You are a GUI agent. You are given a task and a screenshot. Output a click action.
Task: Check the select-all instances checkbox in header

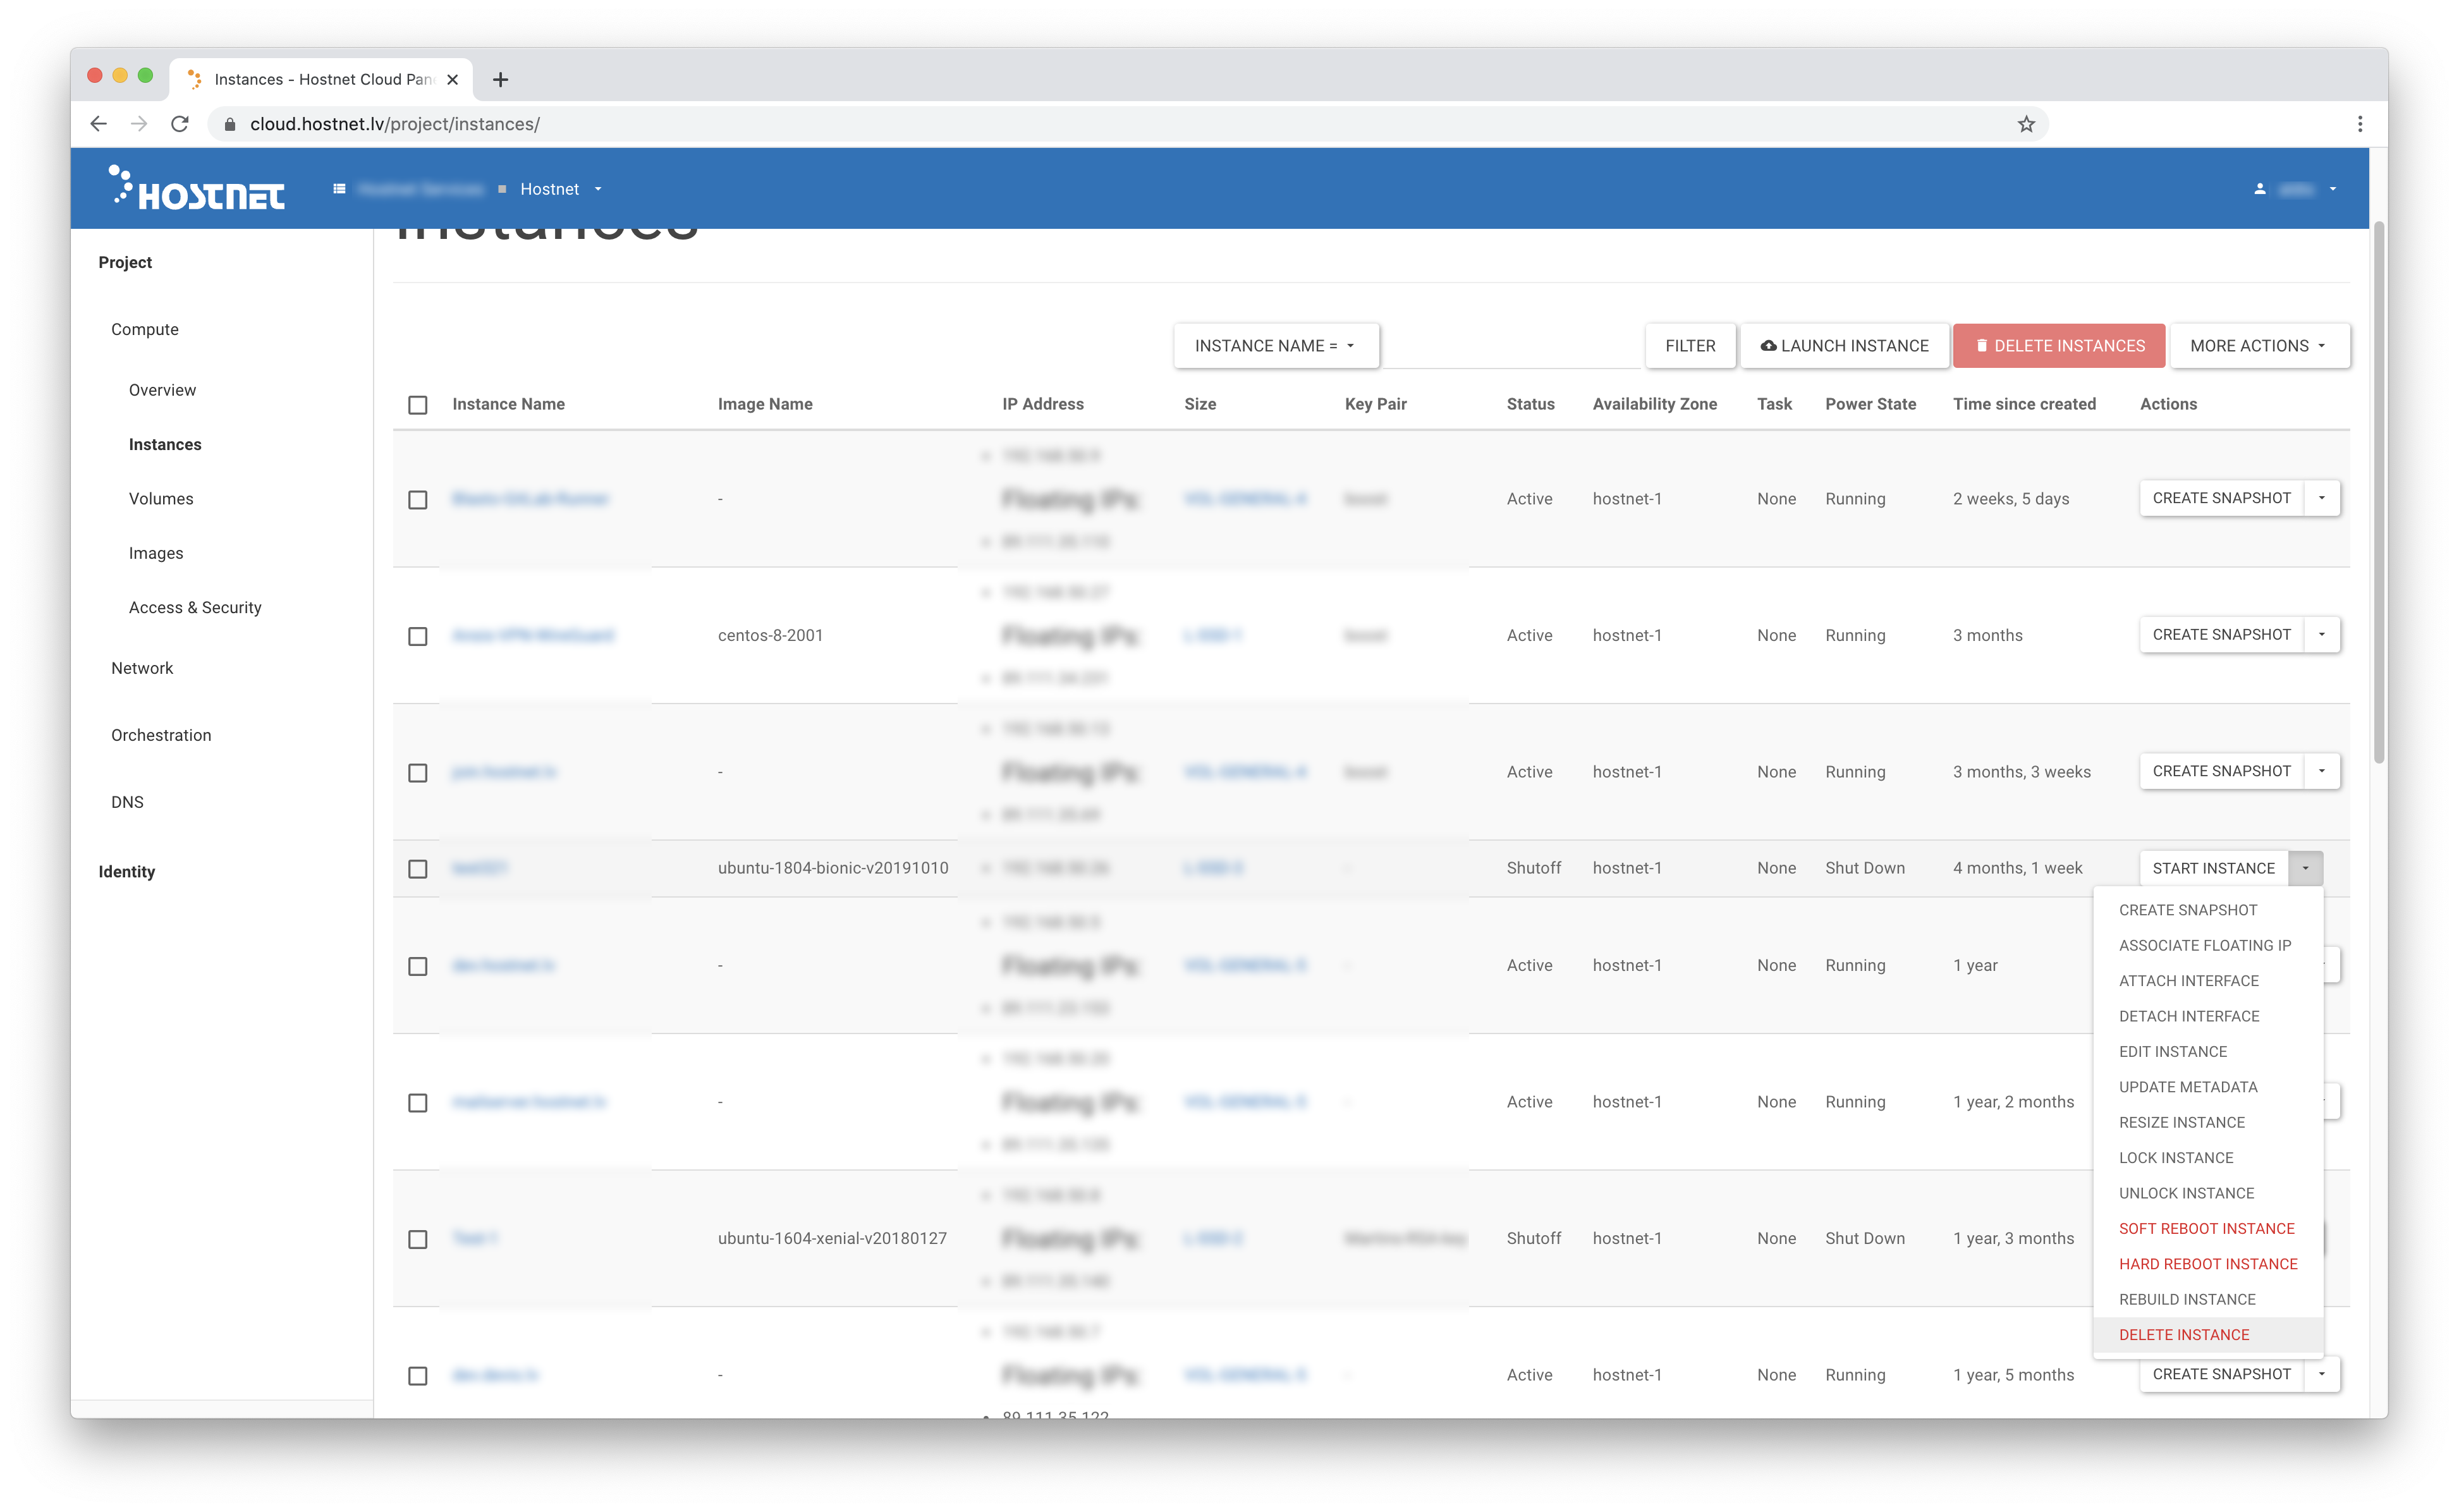418,405
